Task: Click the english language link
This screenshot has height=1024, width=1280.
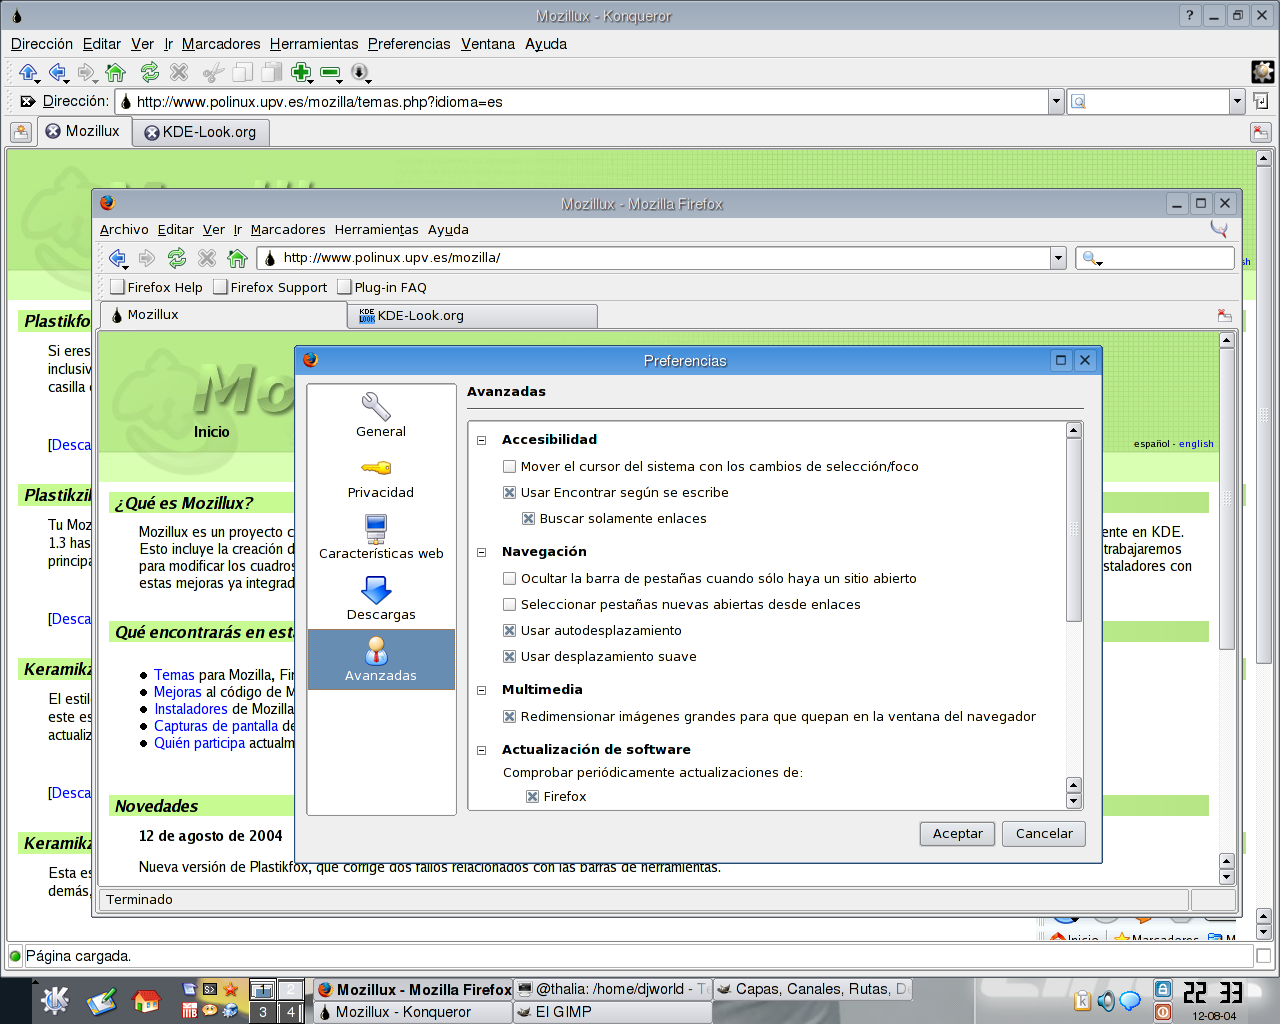Action: [x=1196, y=444]
